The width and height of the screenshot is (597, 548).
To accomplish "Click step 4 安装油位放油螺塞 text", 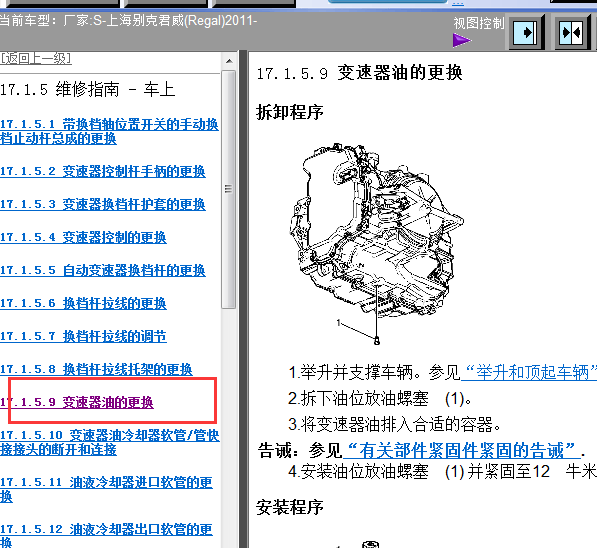I will pos(442,472).
